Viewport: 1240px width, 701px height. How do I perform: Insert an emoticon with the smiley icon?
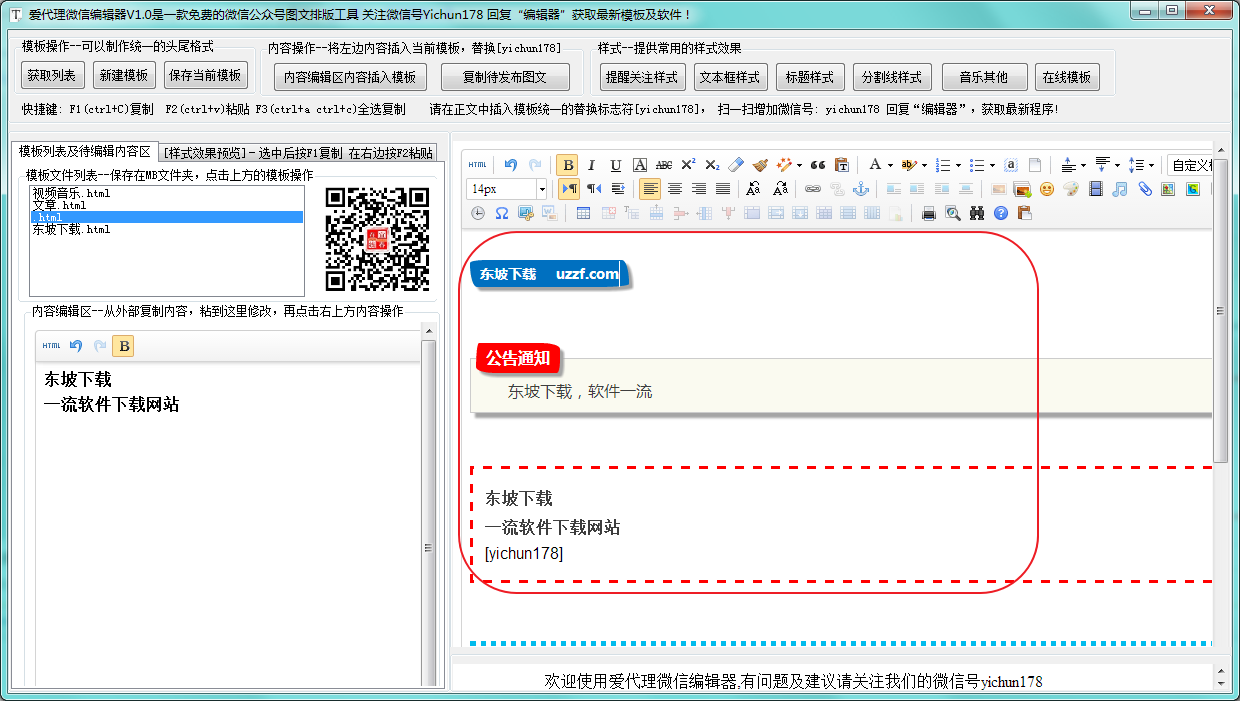coord(1046,188)
